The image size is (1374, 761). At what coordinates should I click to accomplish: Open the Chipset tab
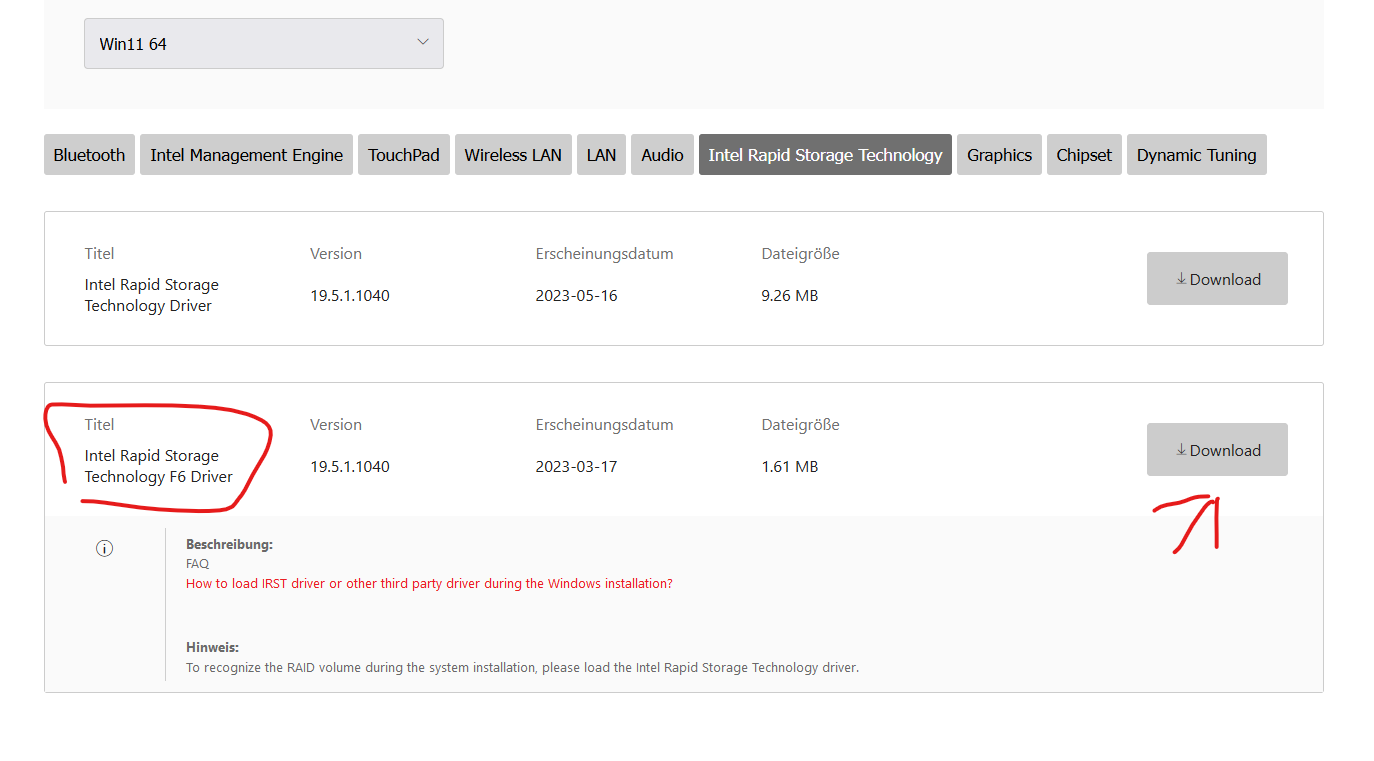1084,155
